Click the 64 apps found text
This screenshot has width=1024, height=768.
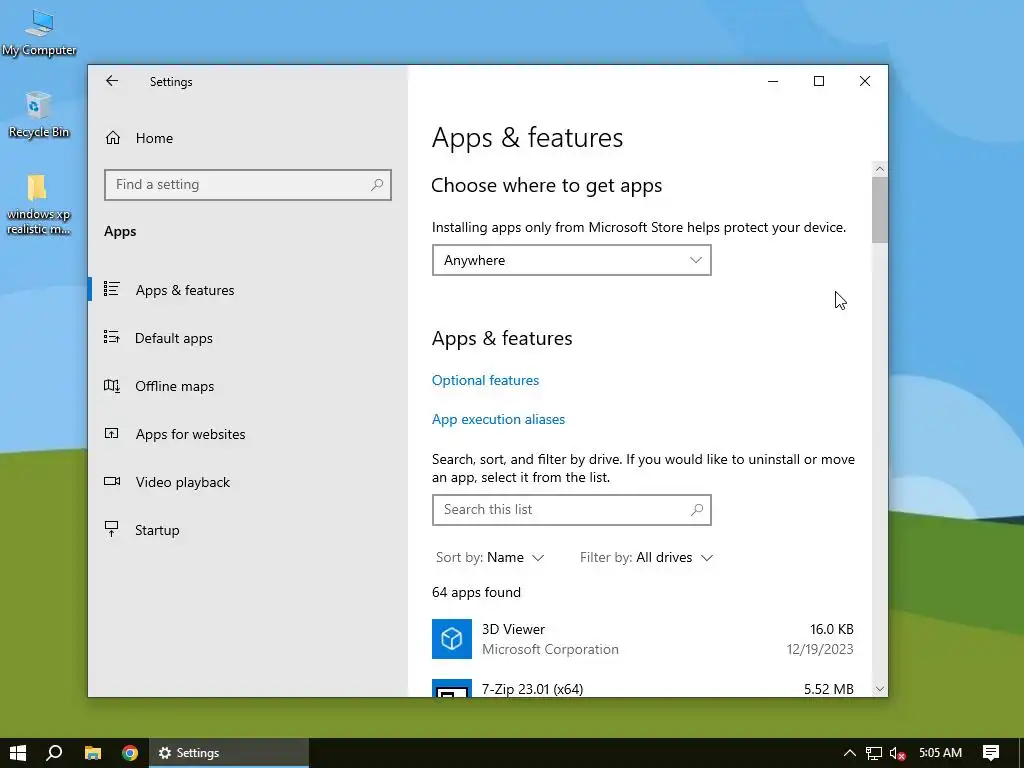476,592
